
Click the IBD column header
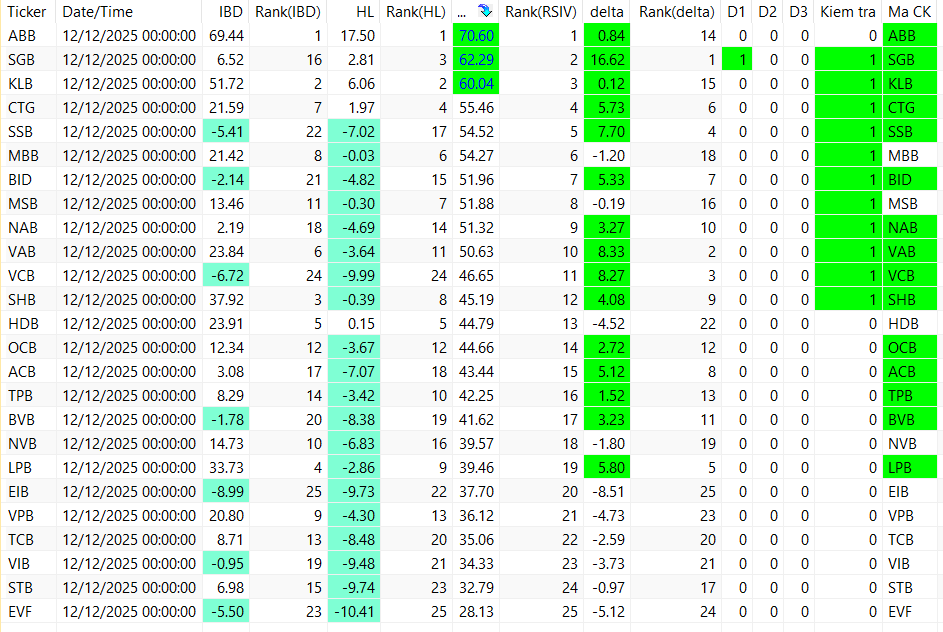(231, 11)
